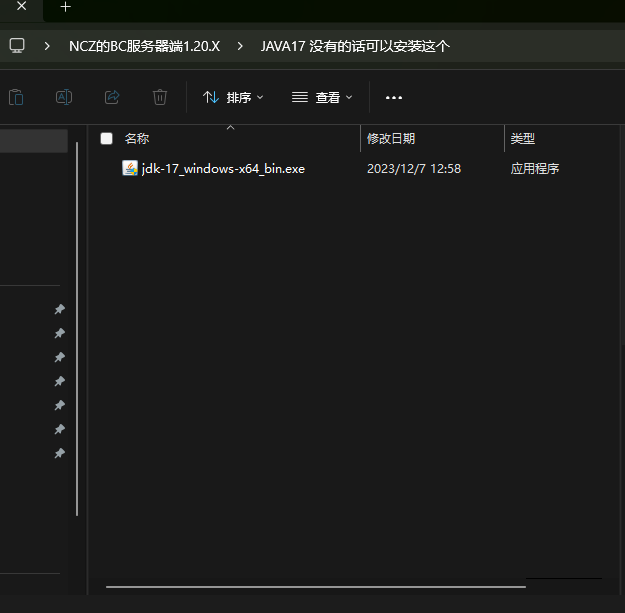Click the first pin icon in navigation pane
Viewport: 625px width, 613px height.
[60, 309]
